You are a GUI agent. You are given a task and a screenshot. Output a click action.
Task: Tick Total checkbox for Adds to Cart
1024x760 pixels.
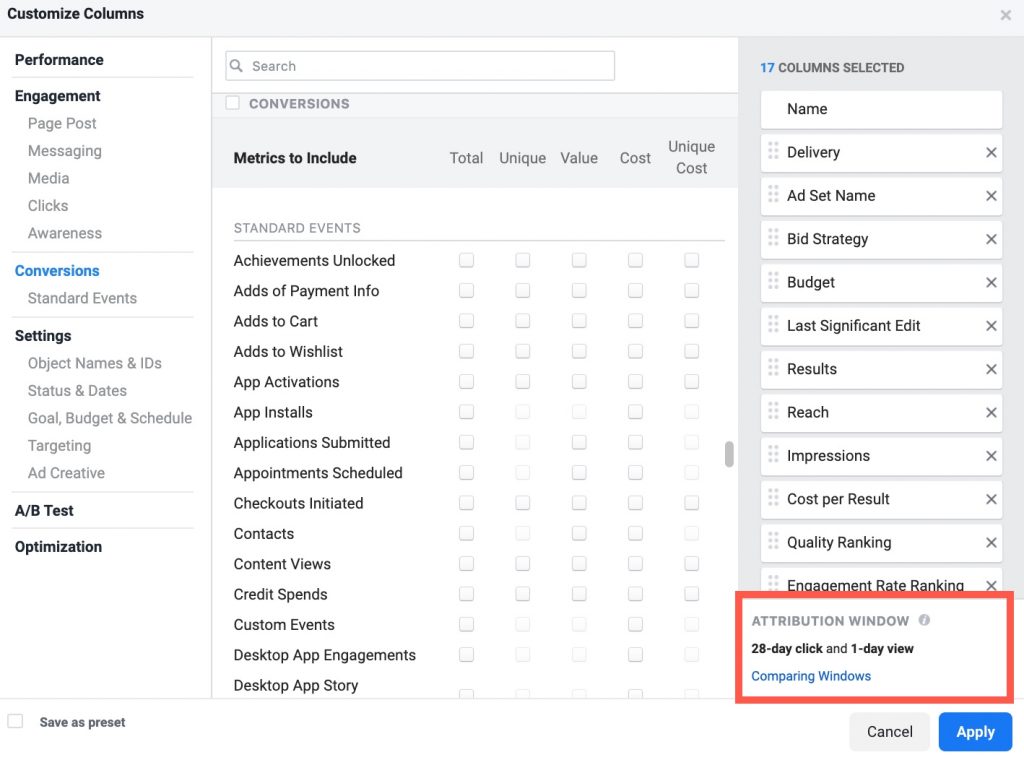(466, 321)
